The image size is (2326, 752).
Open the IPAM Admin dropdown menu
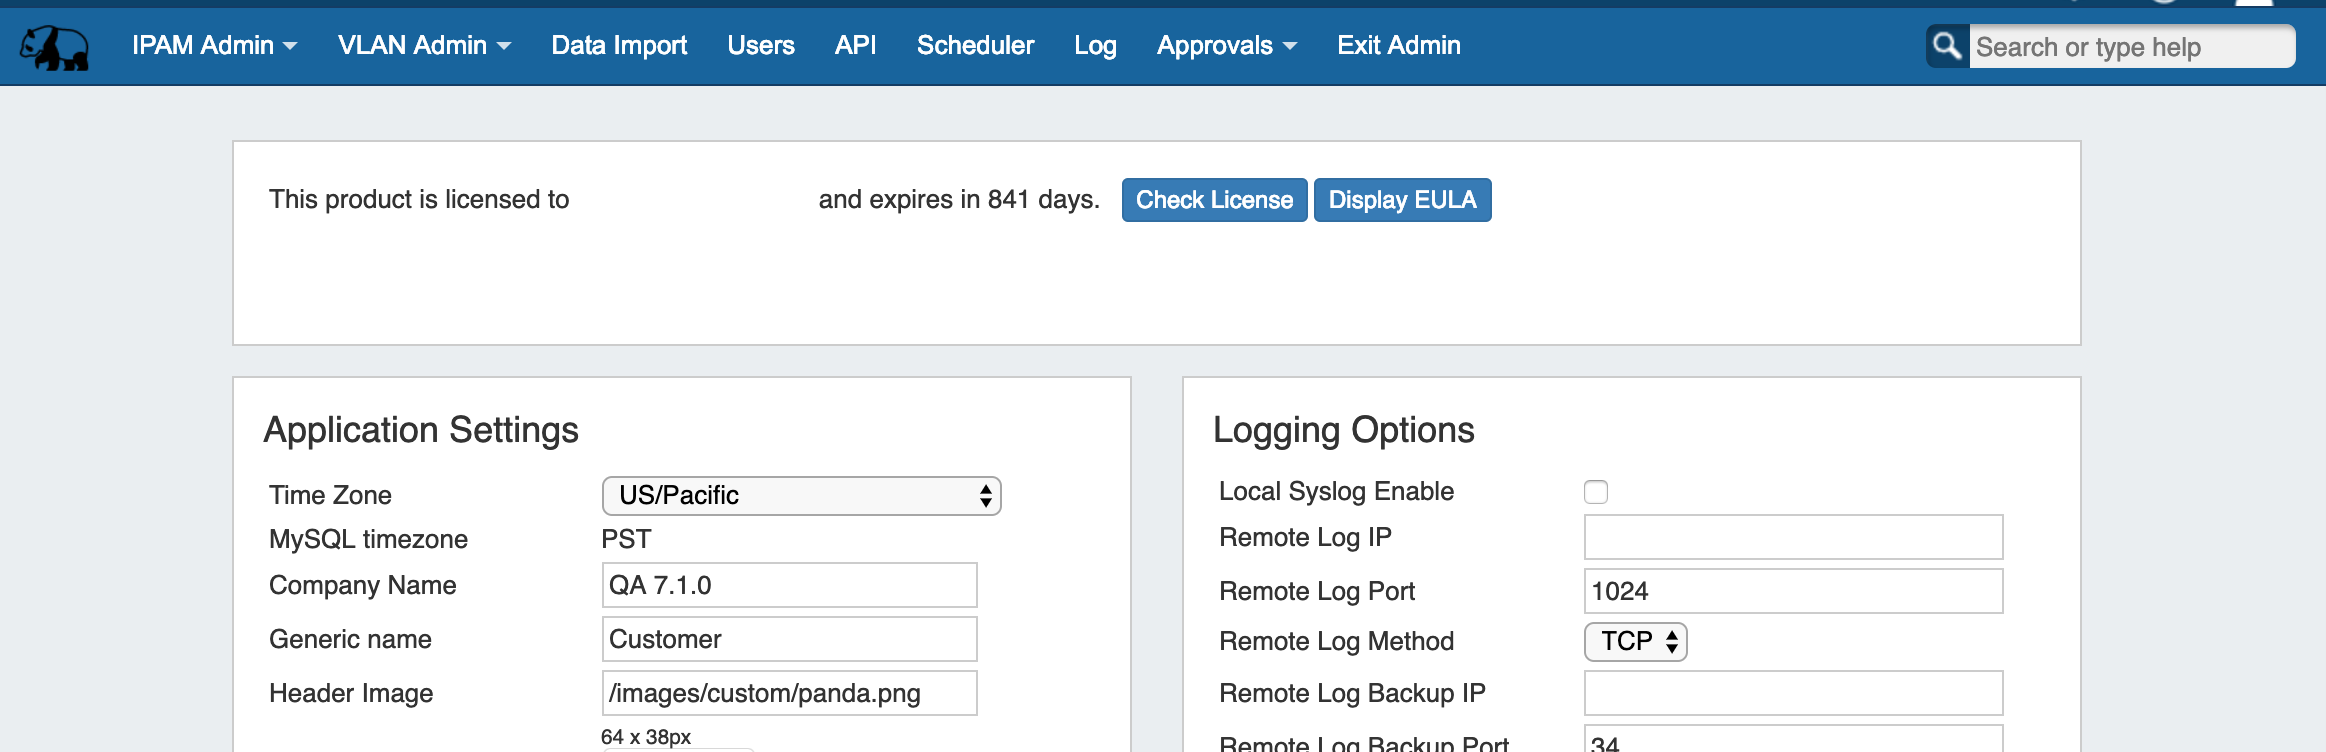point(214,45)
